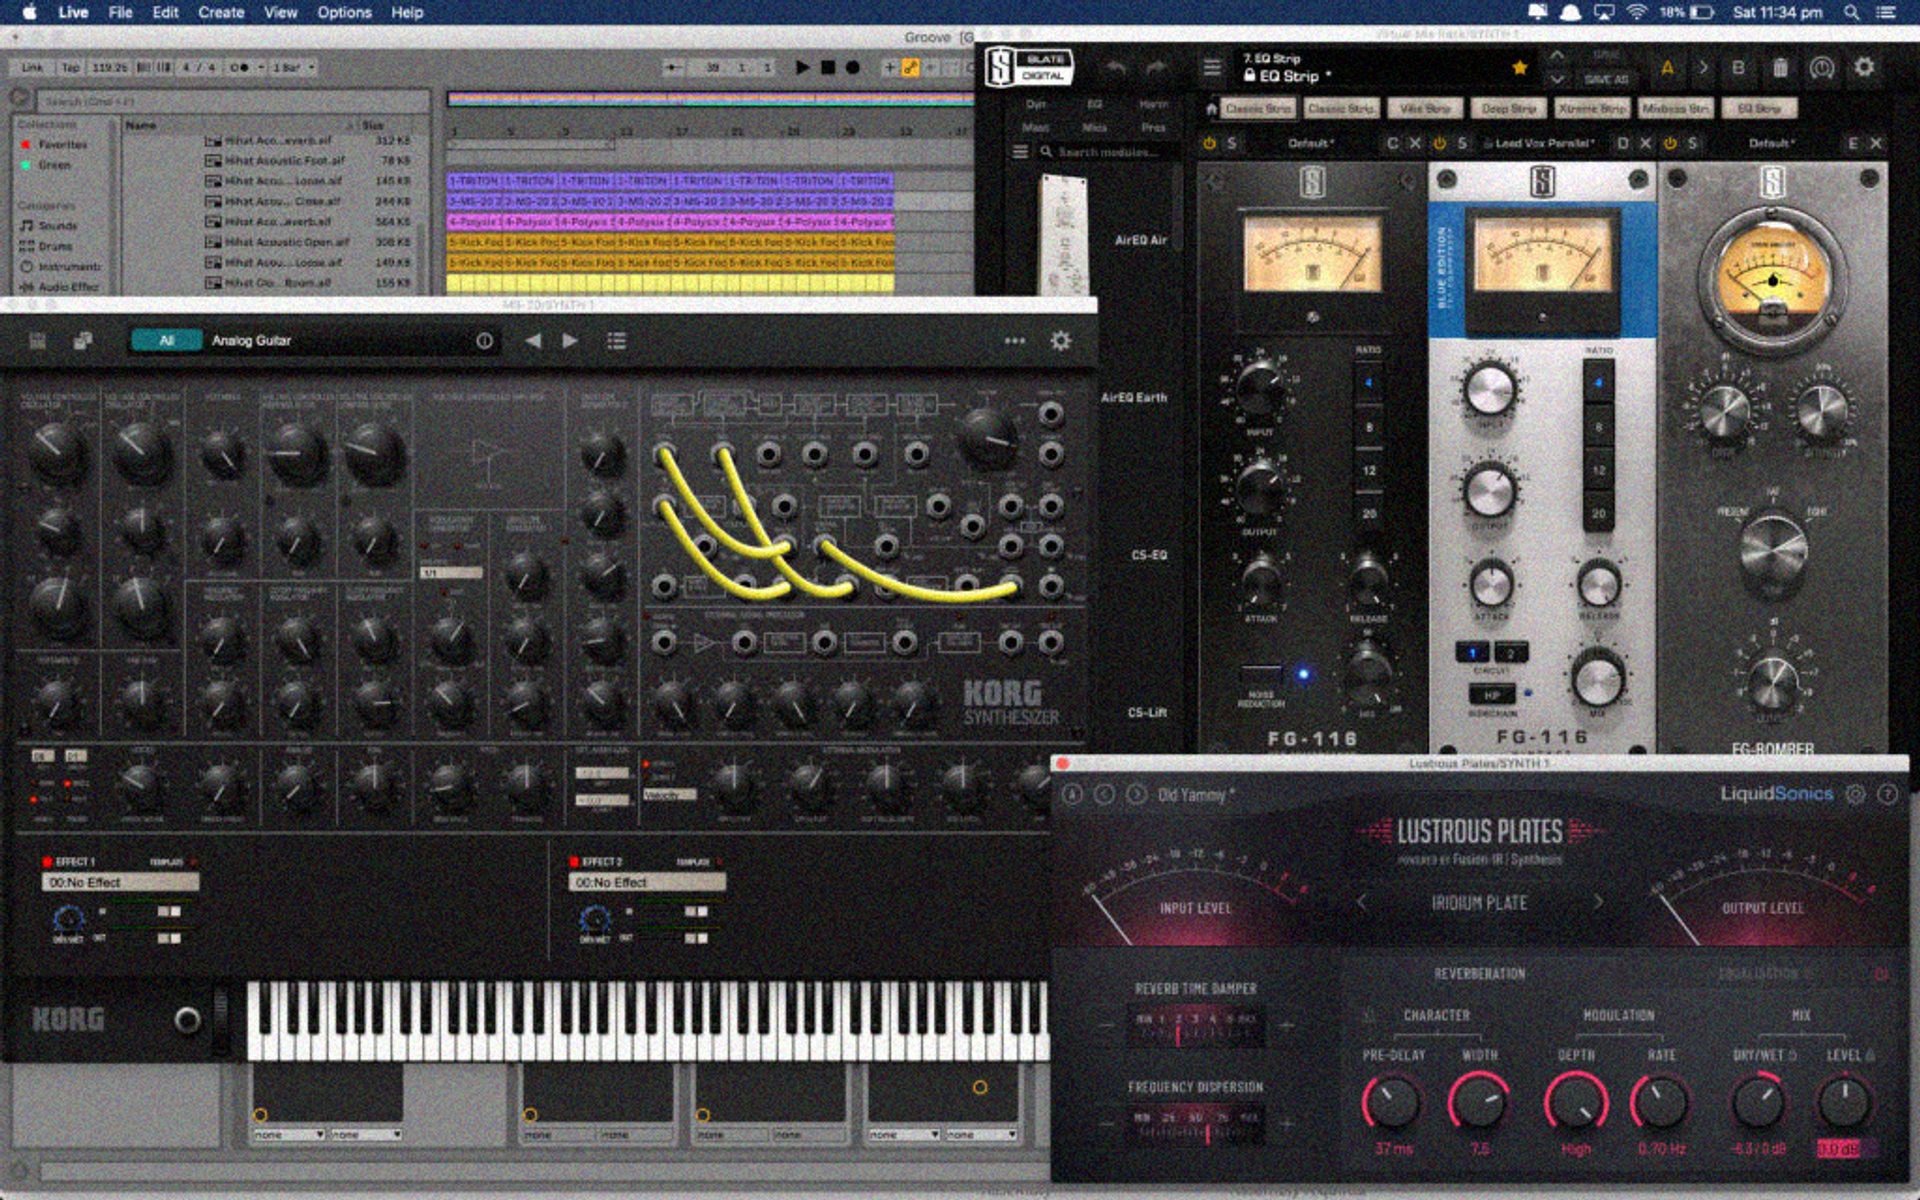Image resolution: width=1920 pixels, height=1200 pixels.
Task: Toggle power on first FG-116 module
Action: click(1209, 144)
